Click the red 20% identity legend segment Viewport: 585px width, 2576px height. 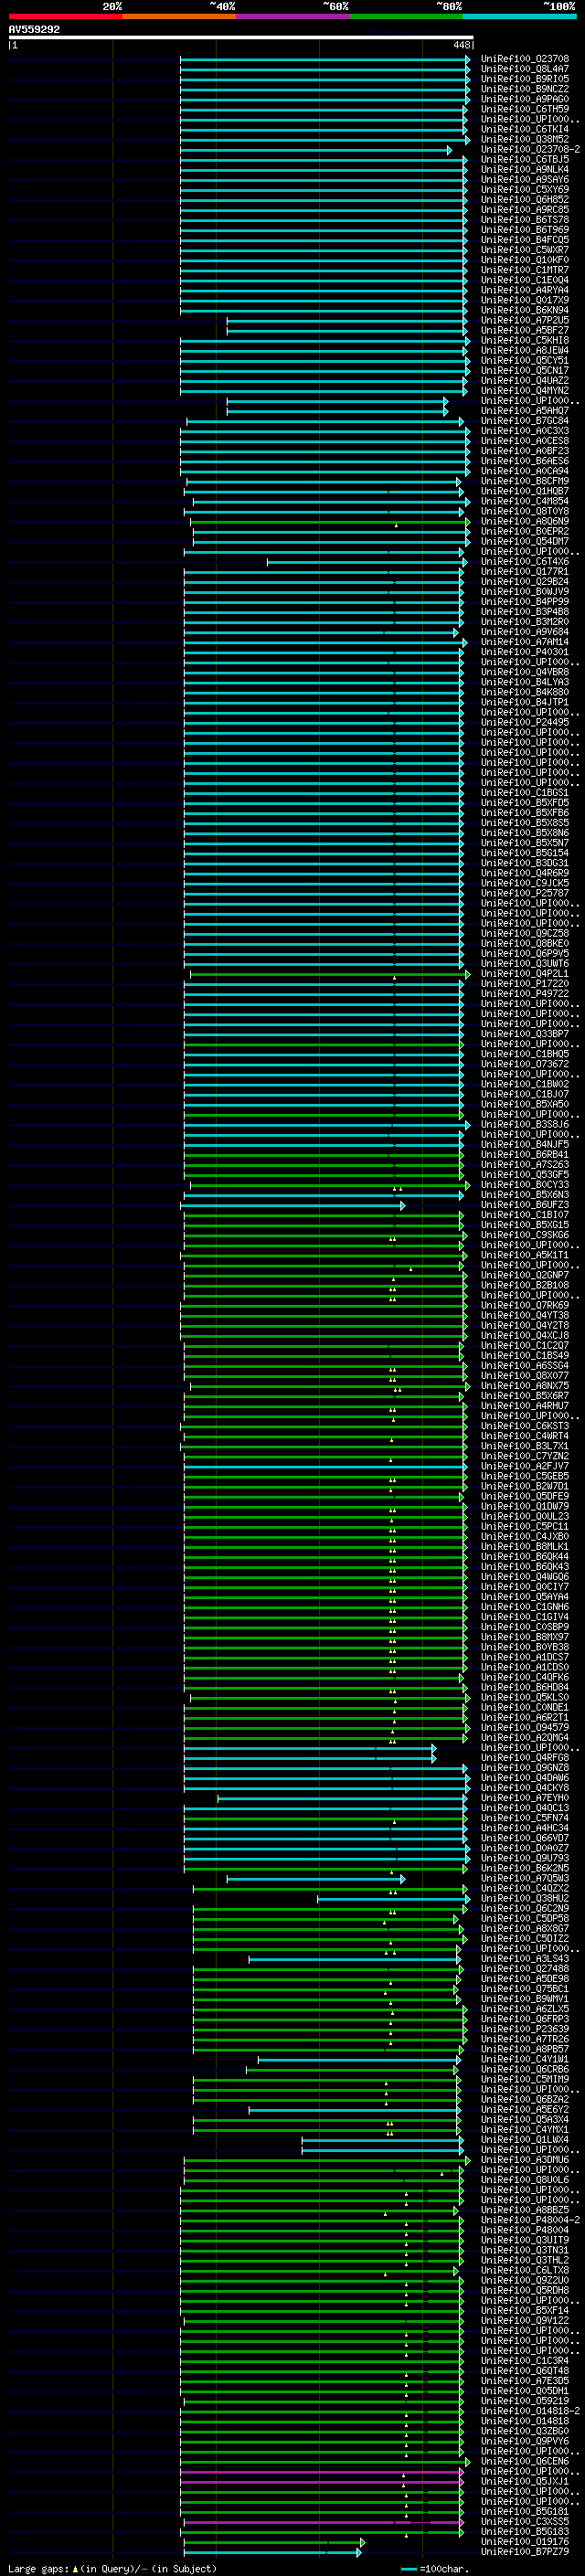click(x=65, y=16)
